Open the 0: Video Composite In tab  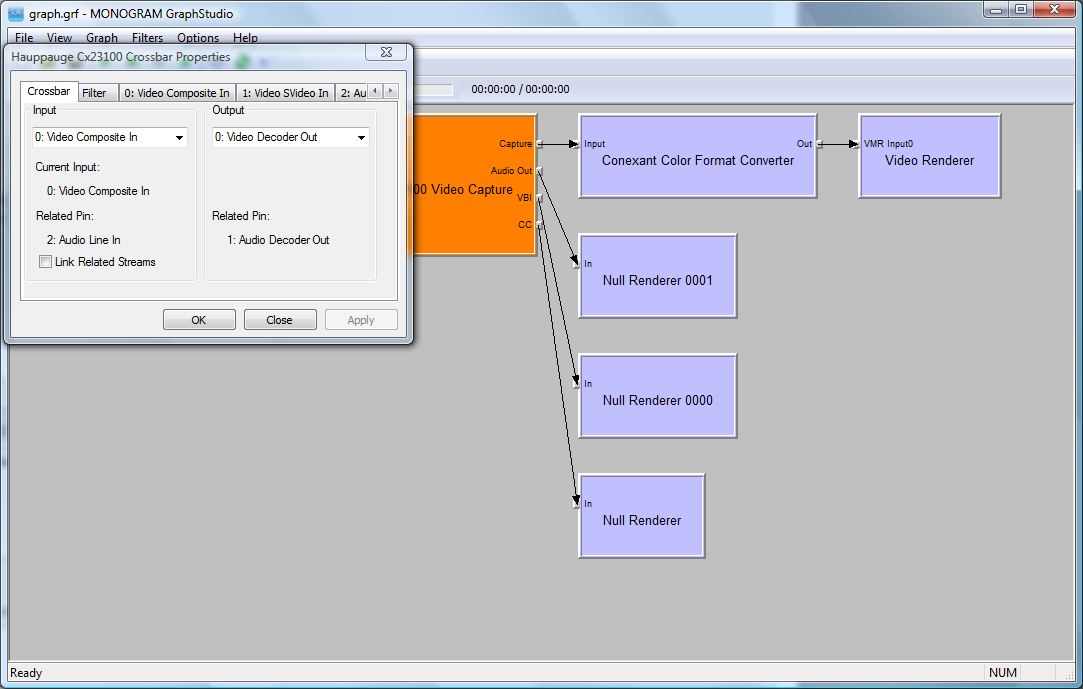[177, 93]
